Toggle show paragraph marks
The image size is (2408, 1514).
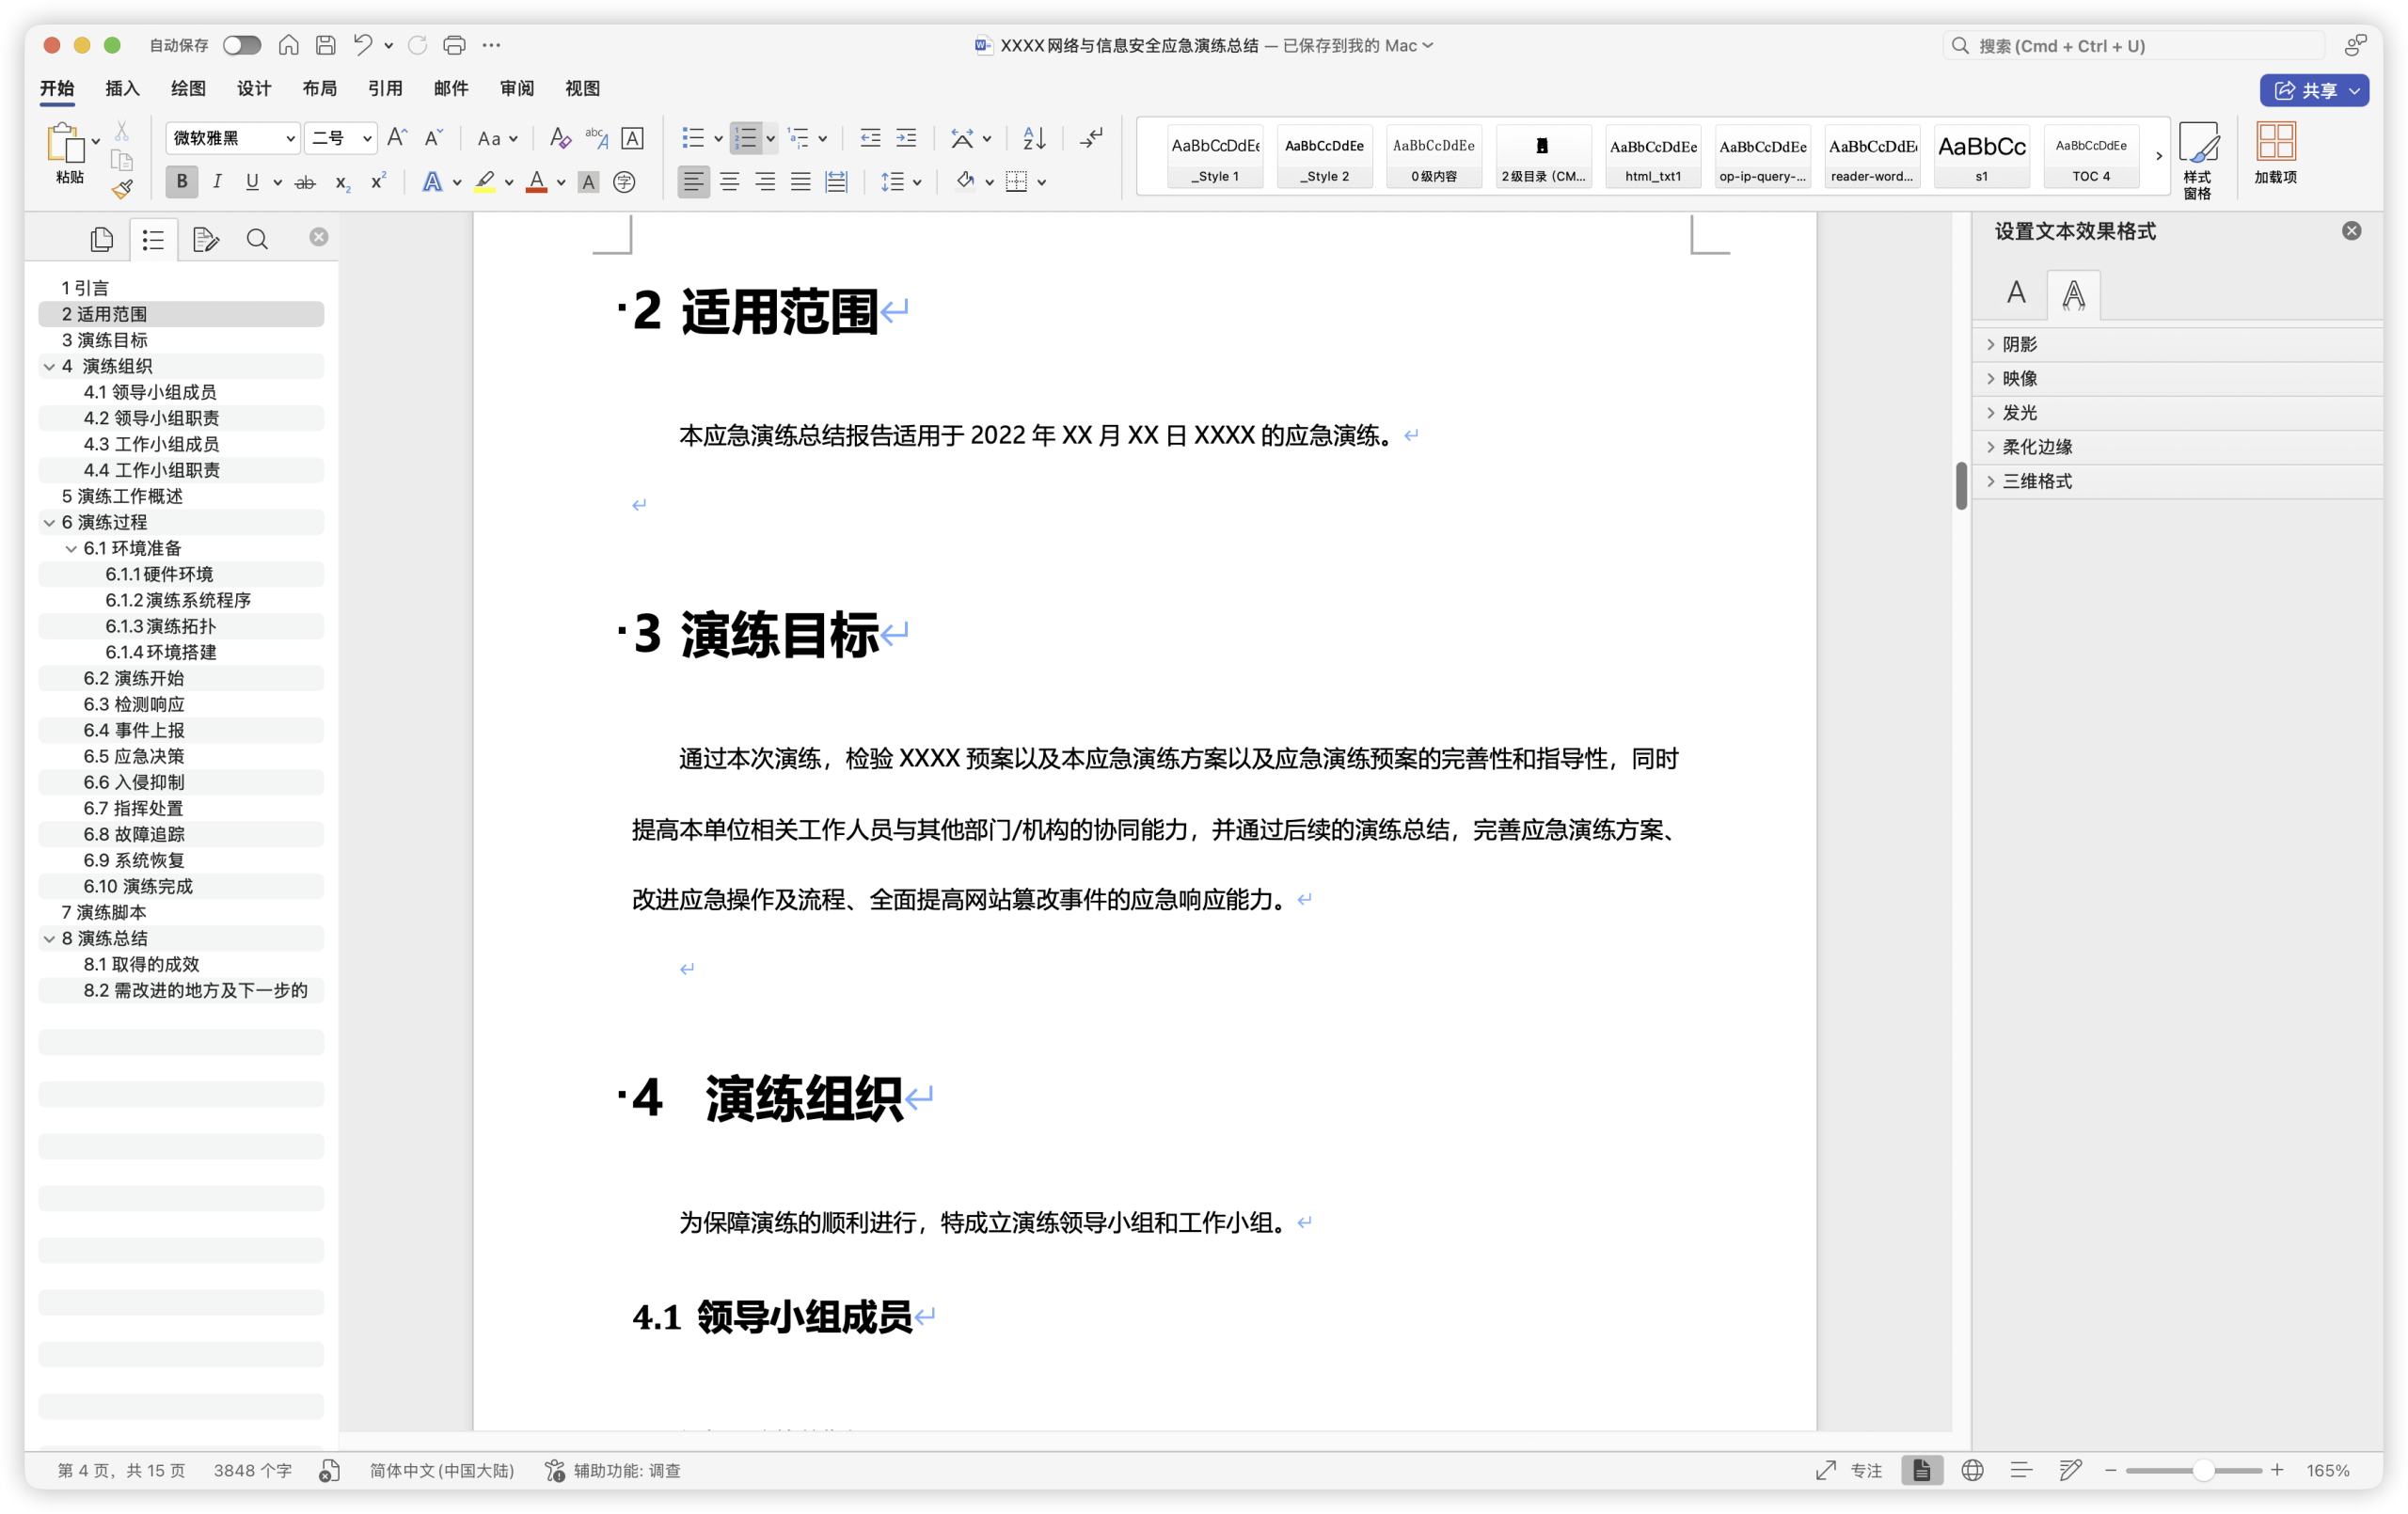1092,138
